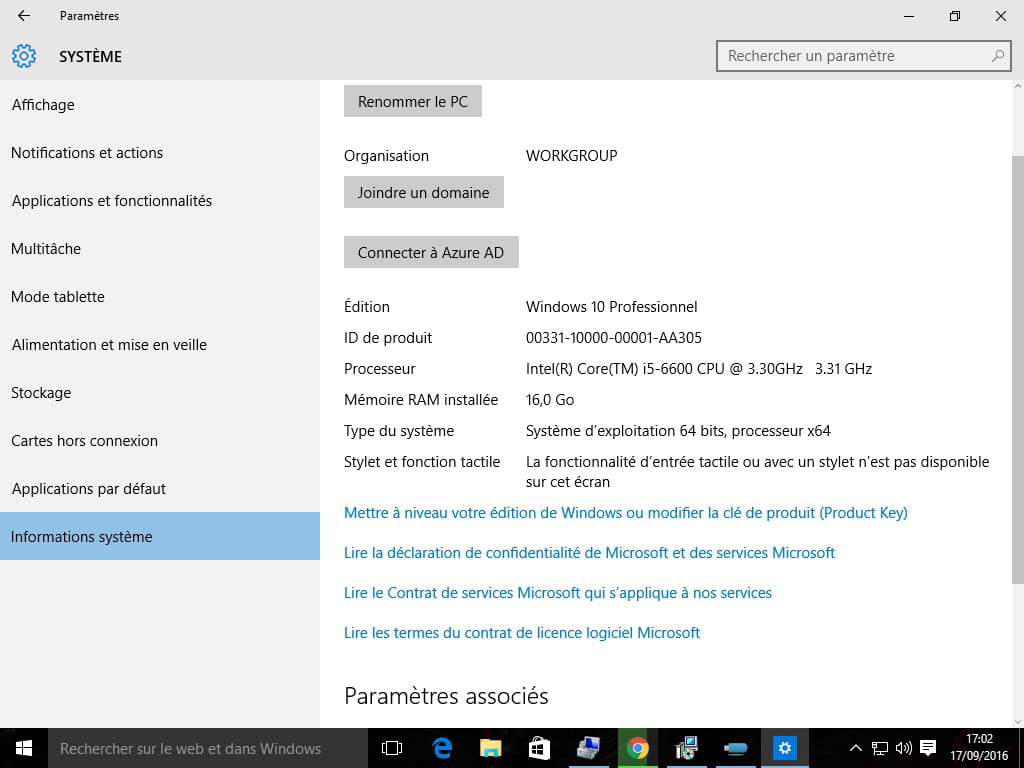1024x768 pixels.
Task: Close the Paramètres window
Action: [x=1000, y=16]
